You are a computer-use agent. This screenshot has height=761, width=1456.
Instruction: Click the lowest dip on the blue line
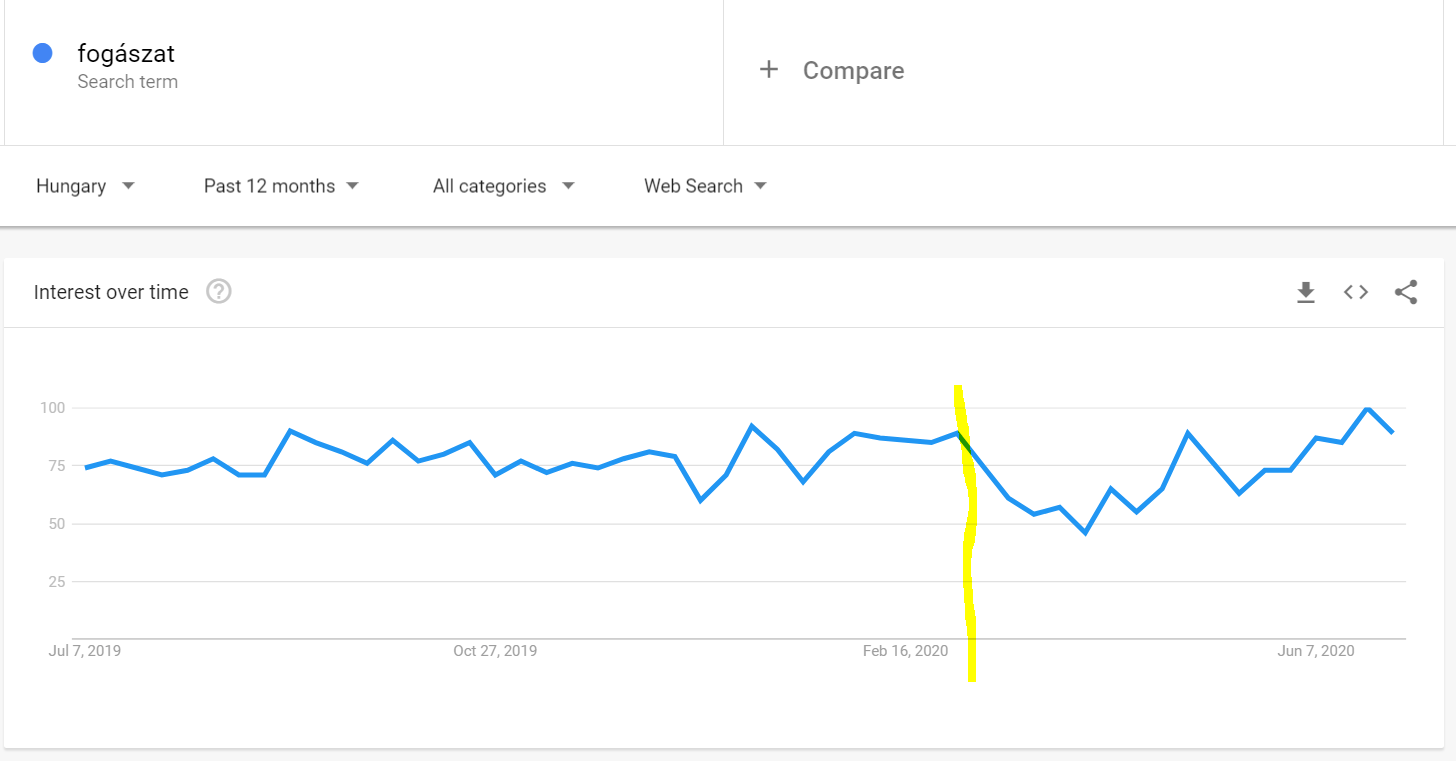tap(1085, 533)
